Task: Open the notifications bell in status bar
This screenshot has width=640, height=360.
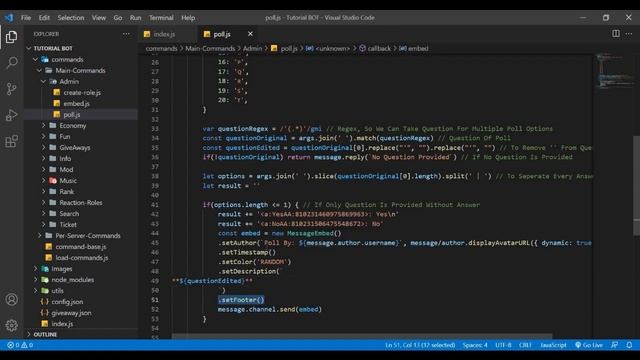Action: point(629,345)
